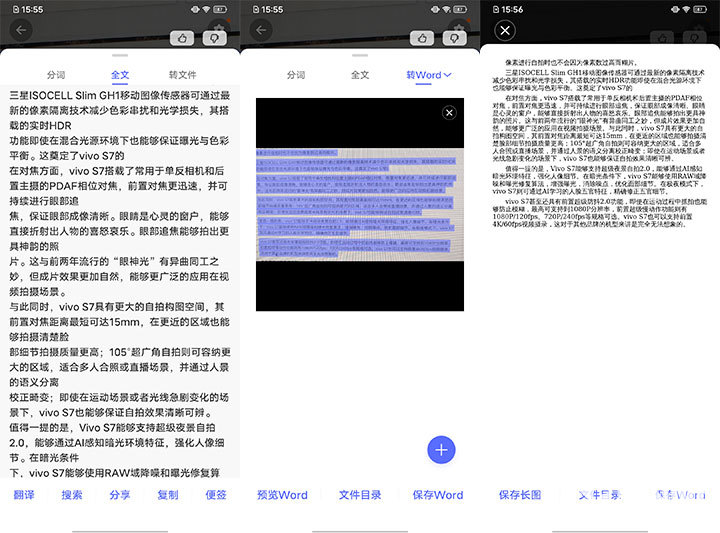
Task: Tap back arrow in middle phone screen
Action: (261, 30)
